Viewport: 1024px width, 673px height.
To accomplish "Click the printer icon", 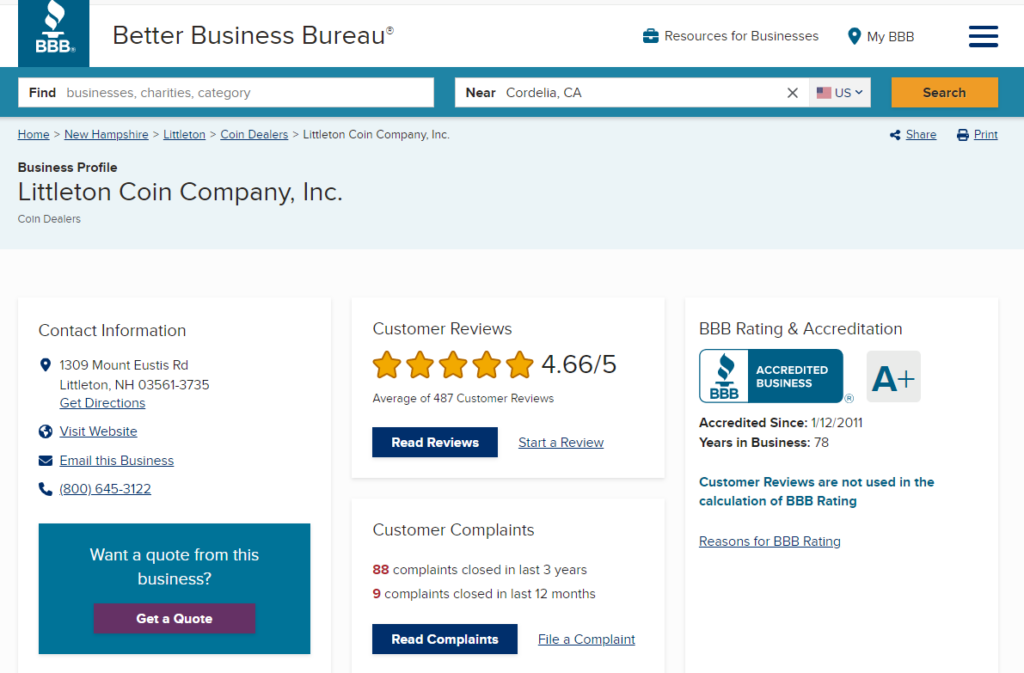I will coord(963,135).
